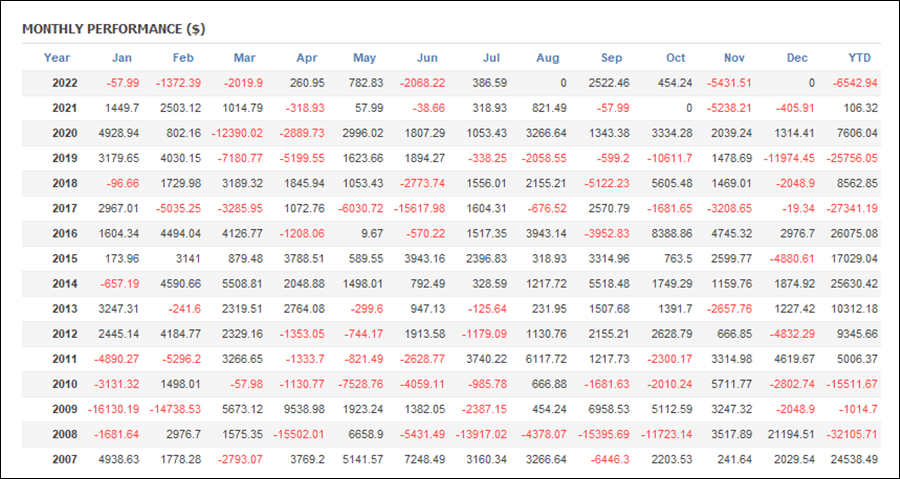Select the Dec column header
900x479 pixels.
797,57
